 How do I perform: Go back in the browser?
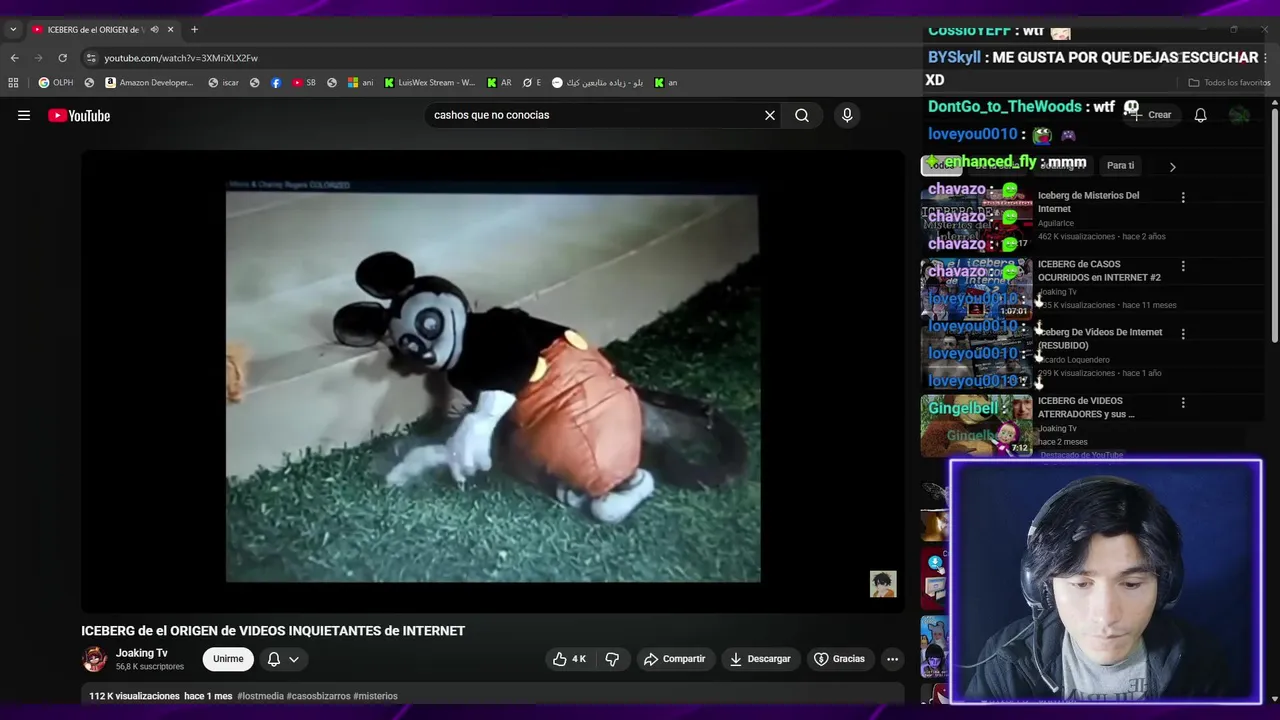point(14,58)
